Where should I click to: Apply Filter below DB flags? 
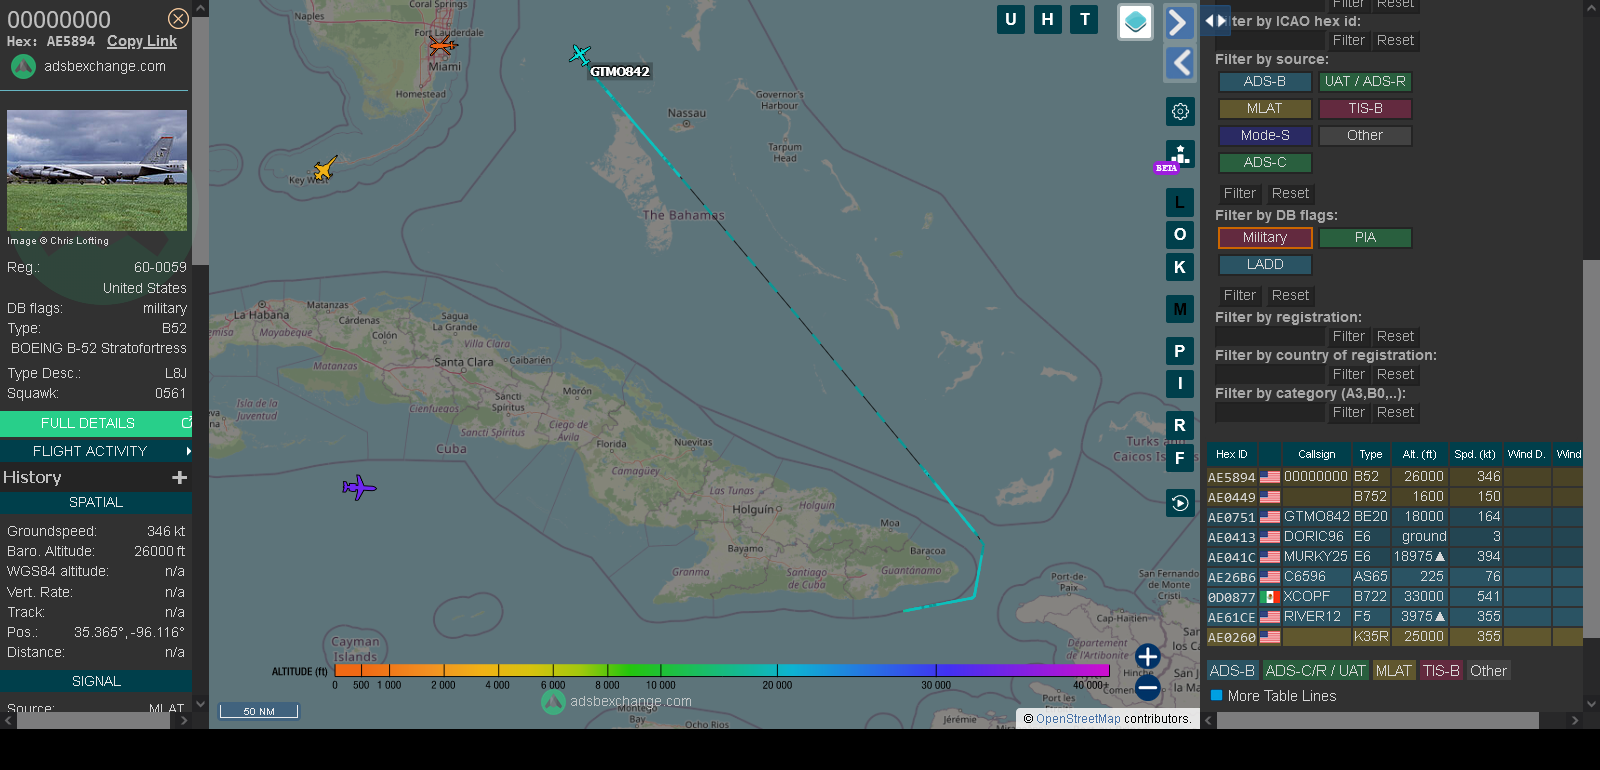click(x=1240, y=296)
